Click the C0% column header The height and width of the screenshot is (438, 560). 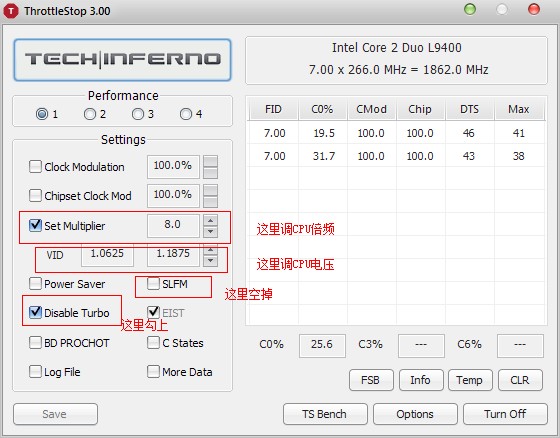click(322, 109)
